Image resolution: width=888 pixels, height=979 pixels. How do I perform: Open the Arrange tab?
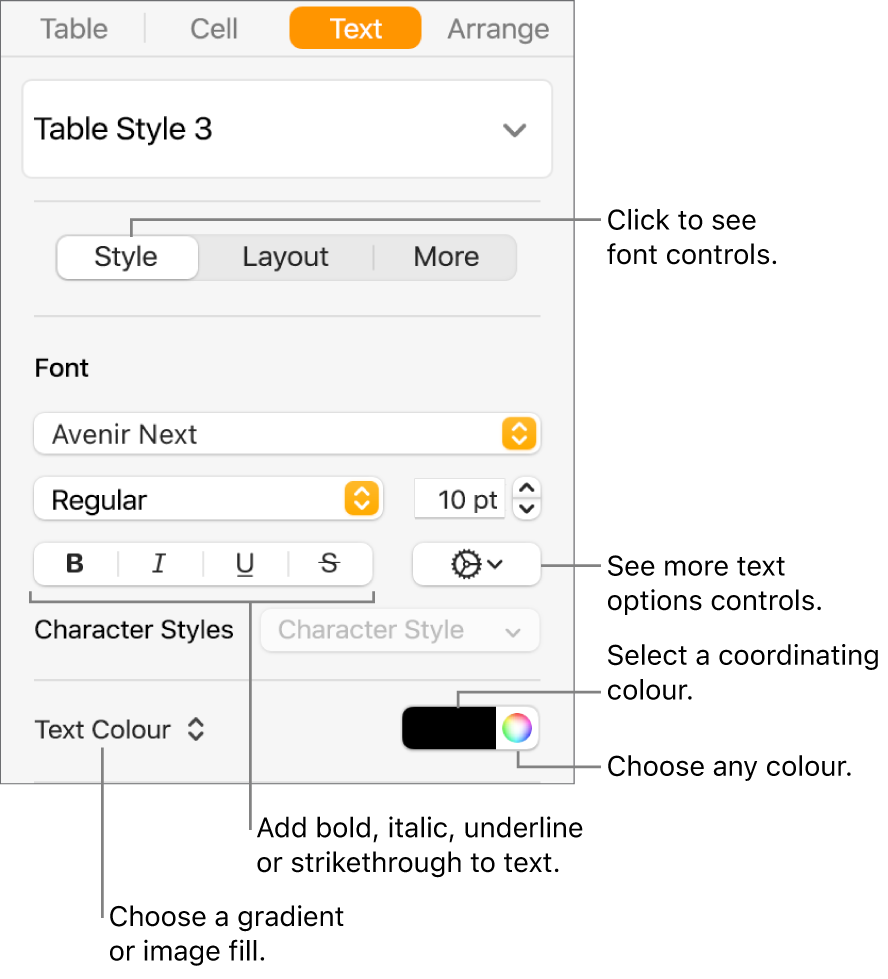(498, 29)
